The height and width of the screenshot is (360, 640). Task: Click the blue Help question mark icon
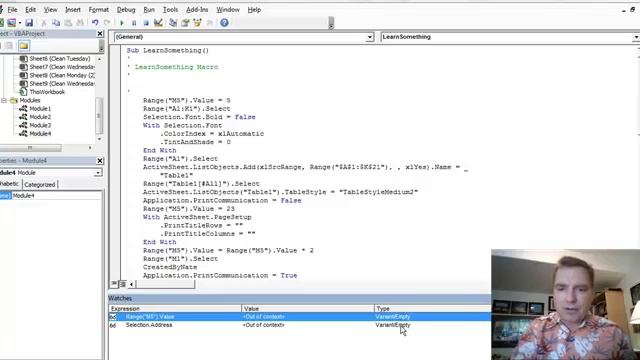[224, 23]
